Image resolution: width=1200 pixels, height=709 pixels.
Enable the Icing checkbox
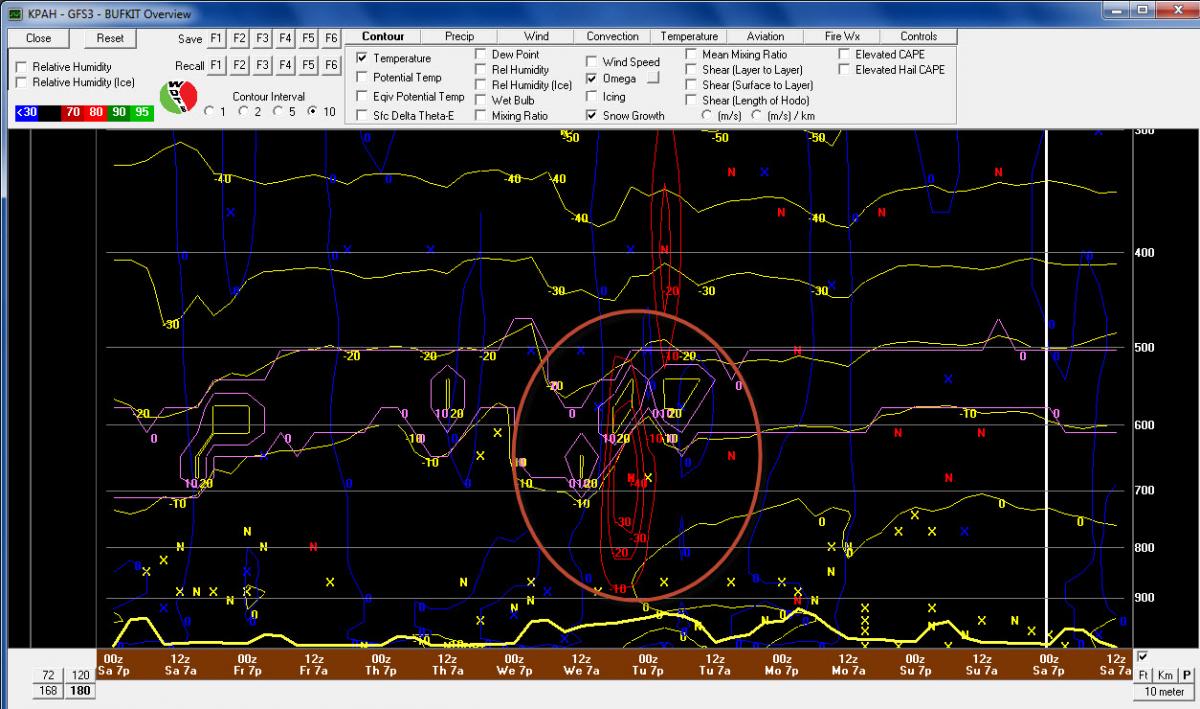(592, 97)
